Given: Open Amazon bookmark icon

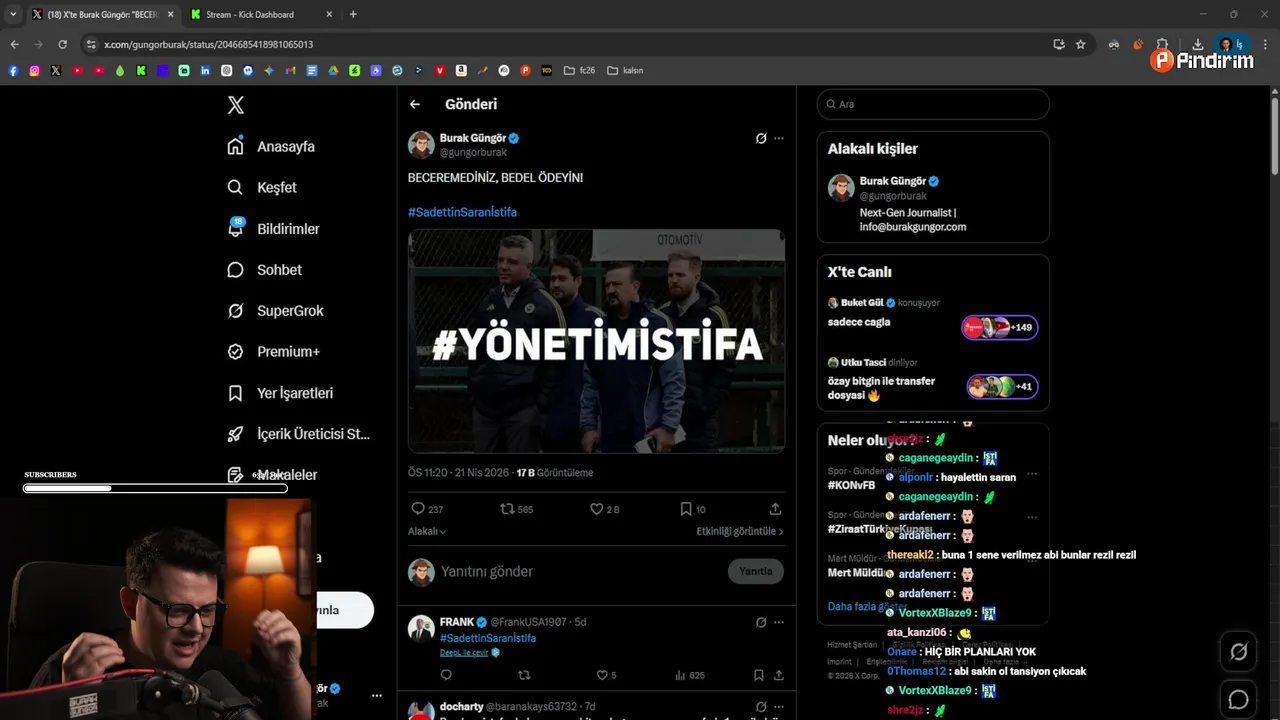Looking at the screenshot, I should pyautogui.click(x=461, y=71).
